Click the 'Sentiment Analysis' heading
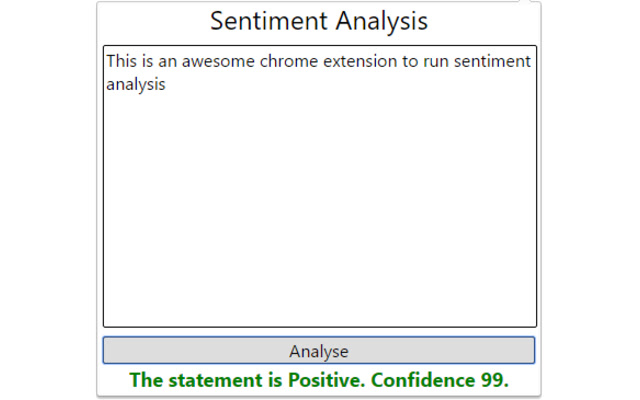 coord(319,21)
